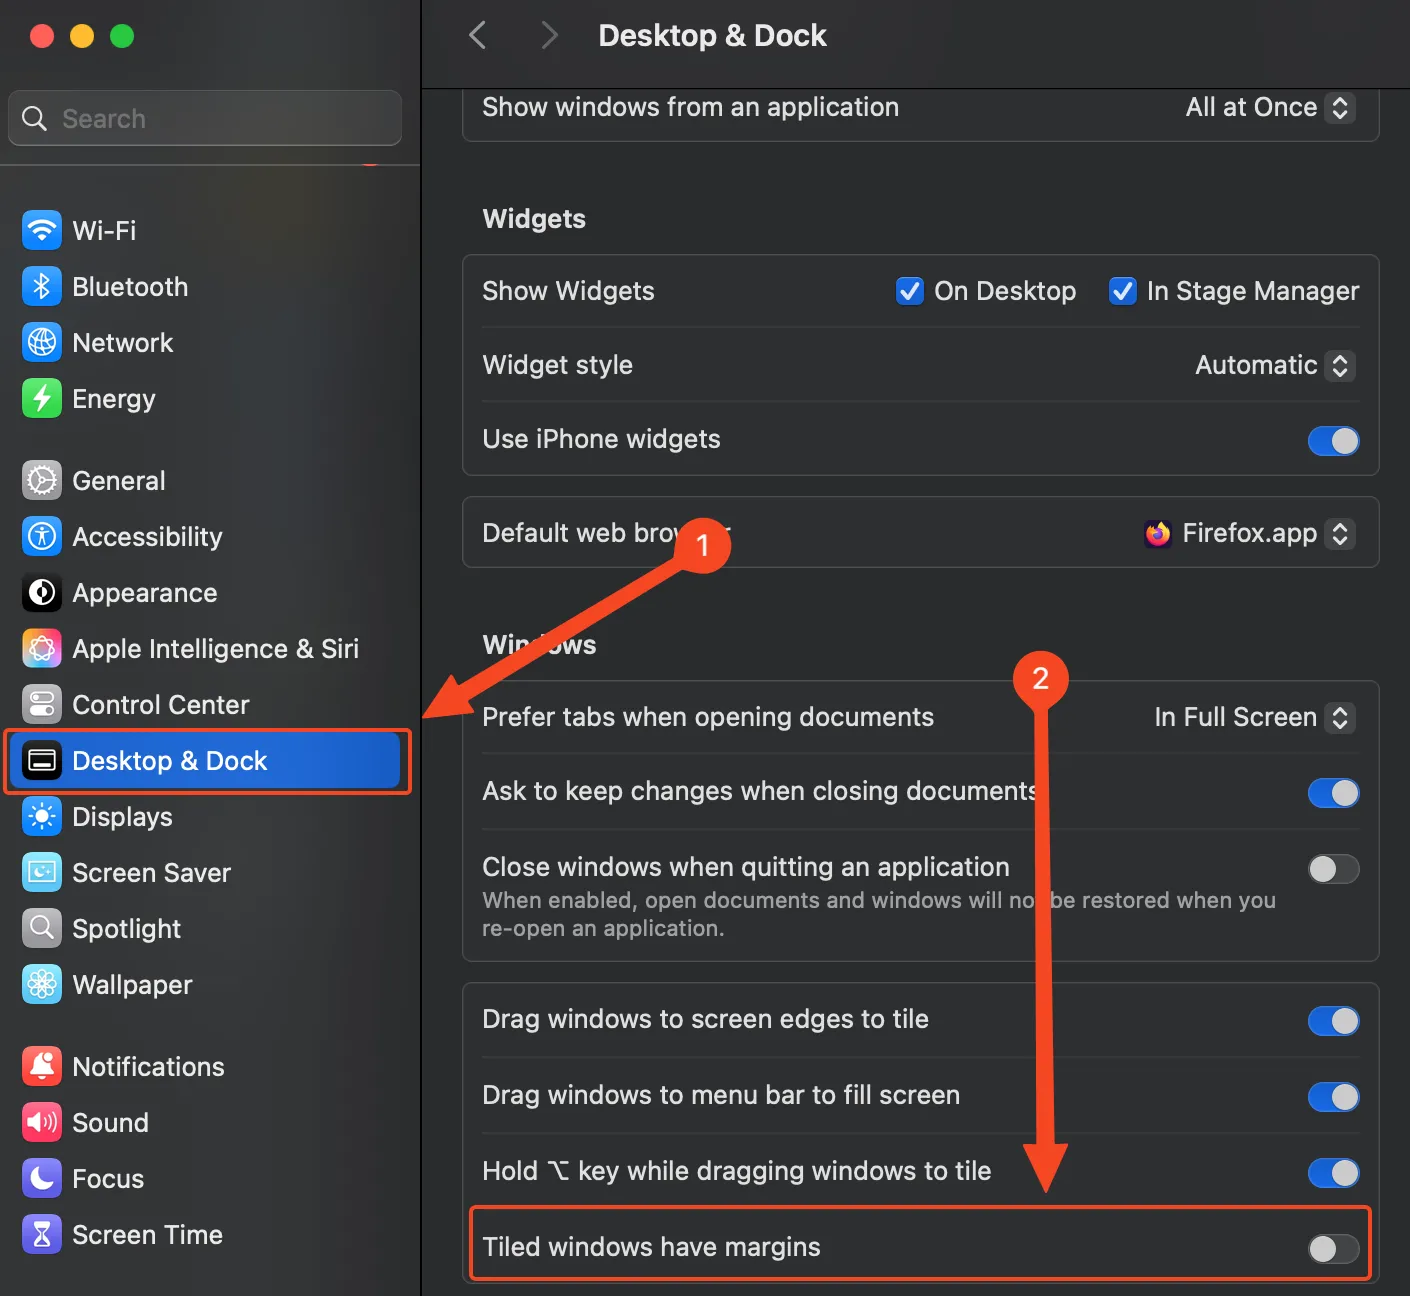Uncheck Show Widgets In Stage Manager
Image resolution: width=1410 pixels, height=1296 pixels.
(1123, 291)
